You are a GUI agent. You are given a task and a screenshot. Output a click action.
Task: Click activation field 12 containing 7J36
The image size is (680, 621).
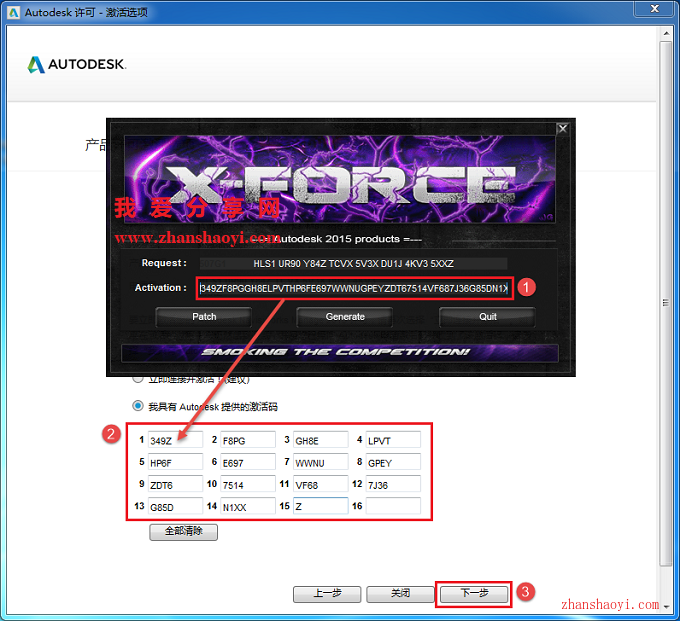click(393, 484)
